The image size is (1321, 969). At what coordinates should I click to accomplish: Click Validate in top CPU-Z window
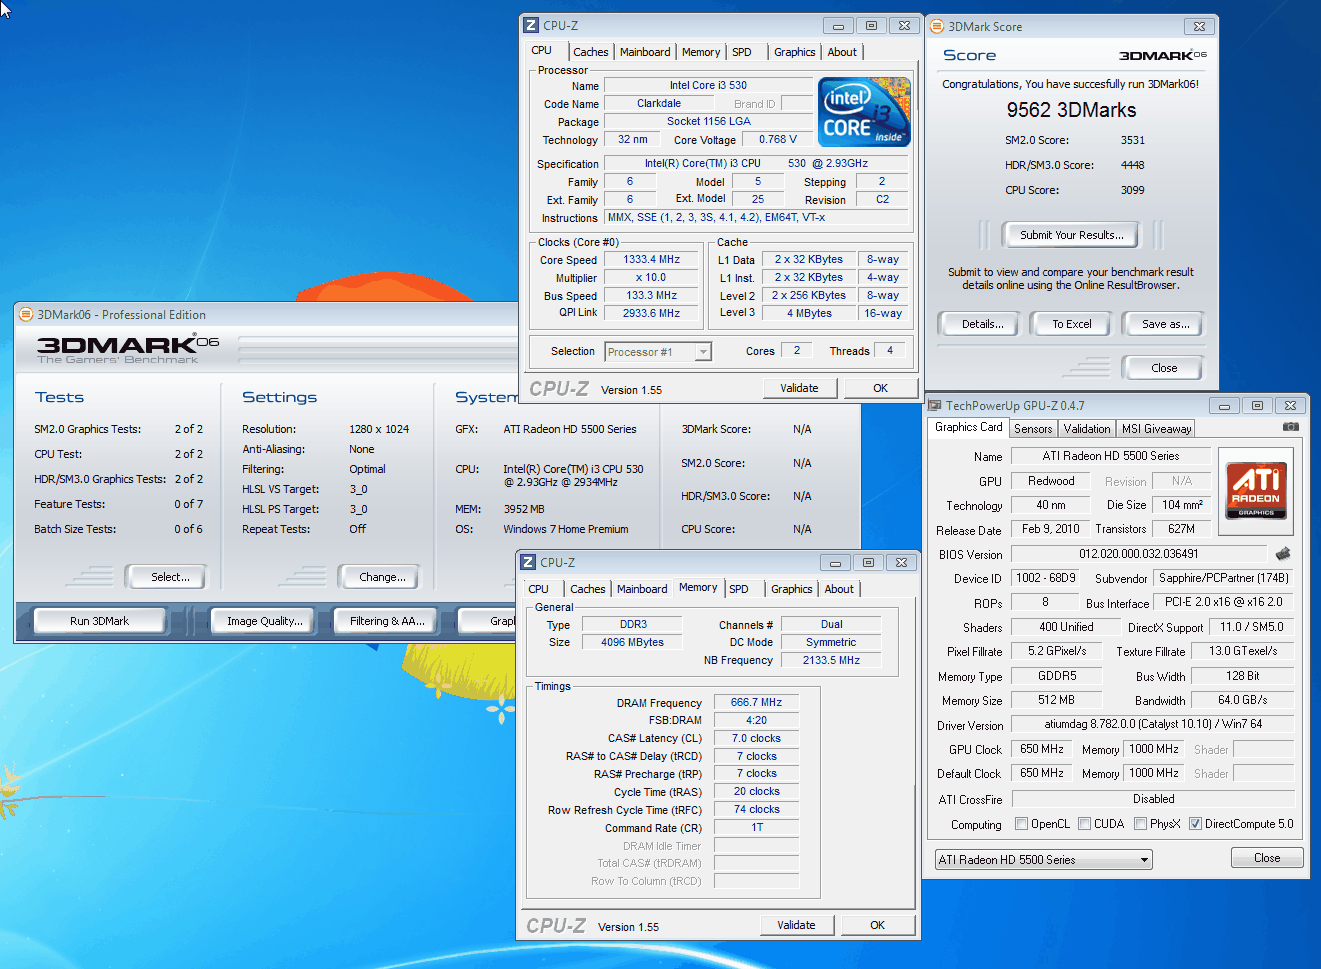(799, 388)
